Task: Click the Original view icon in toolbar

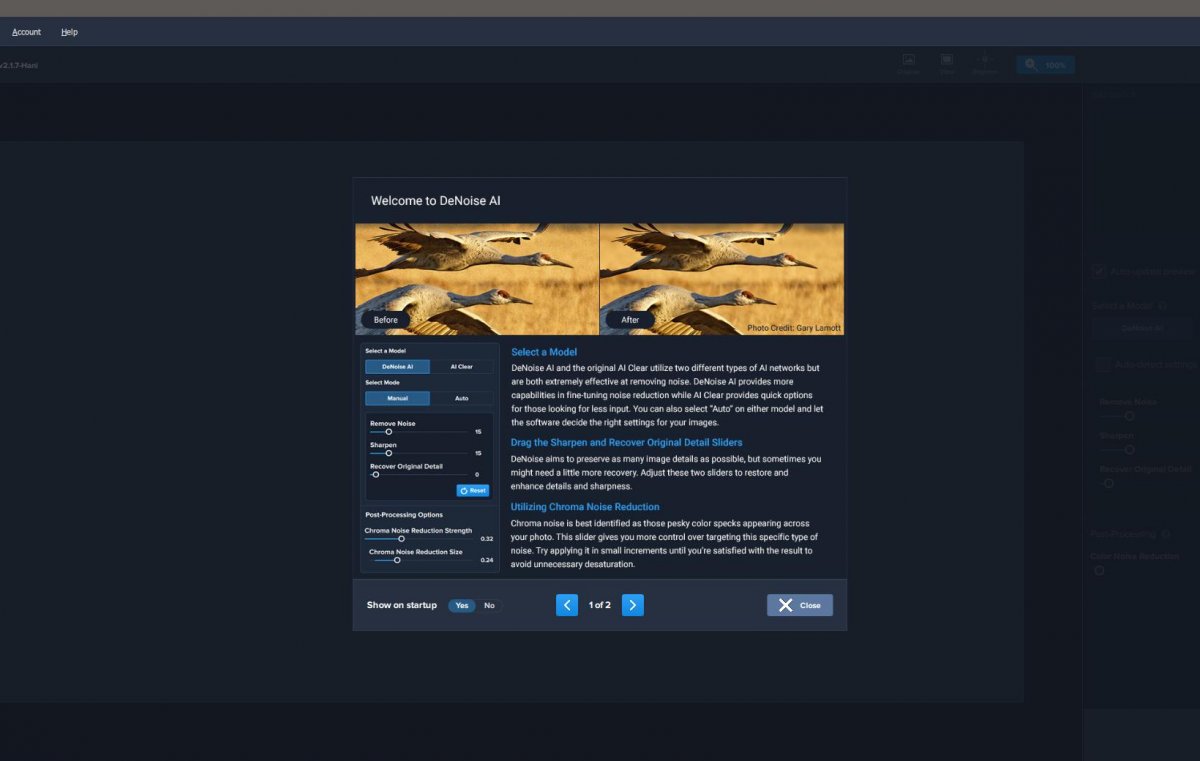Action: pyautogui.click(x=908, y=64)
